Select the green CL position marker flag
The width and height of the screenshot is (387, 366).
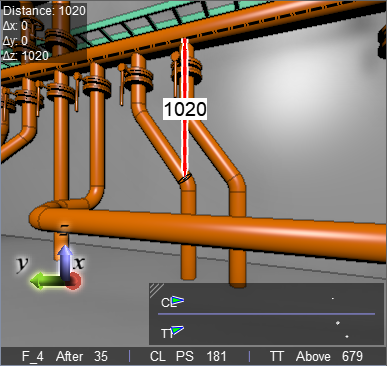click(x=178, y=301)
